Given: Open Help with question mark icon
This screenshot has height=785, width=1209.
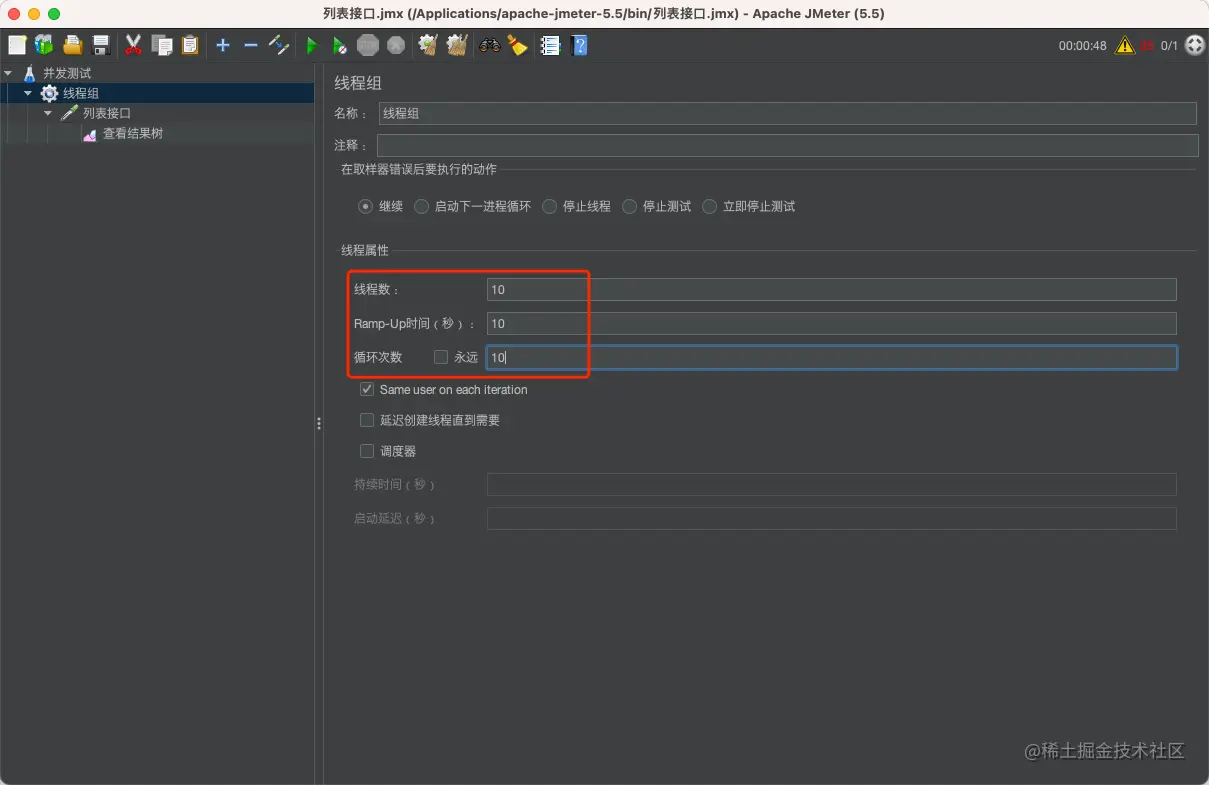Looking at the screenshot, I should (578, 45).
